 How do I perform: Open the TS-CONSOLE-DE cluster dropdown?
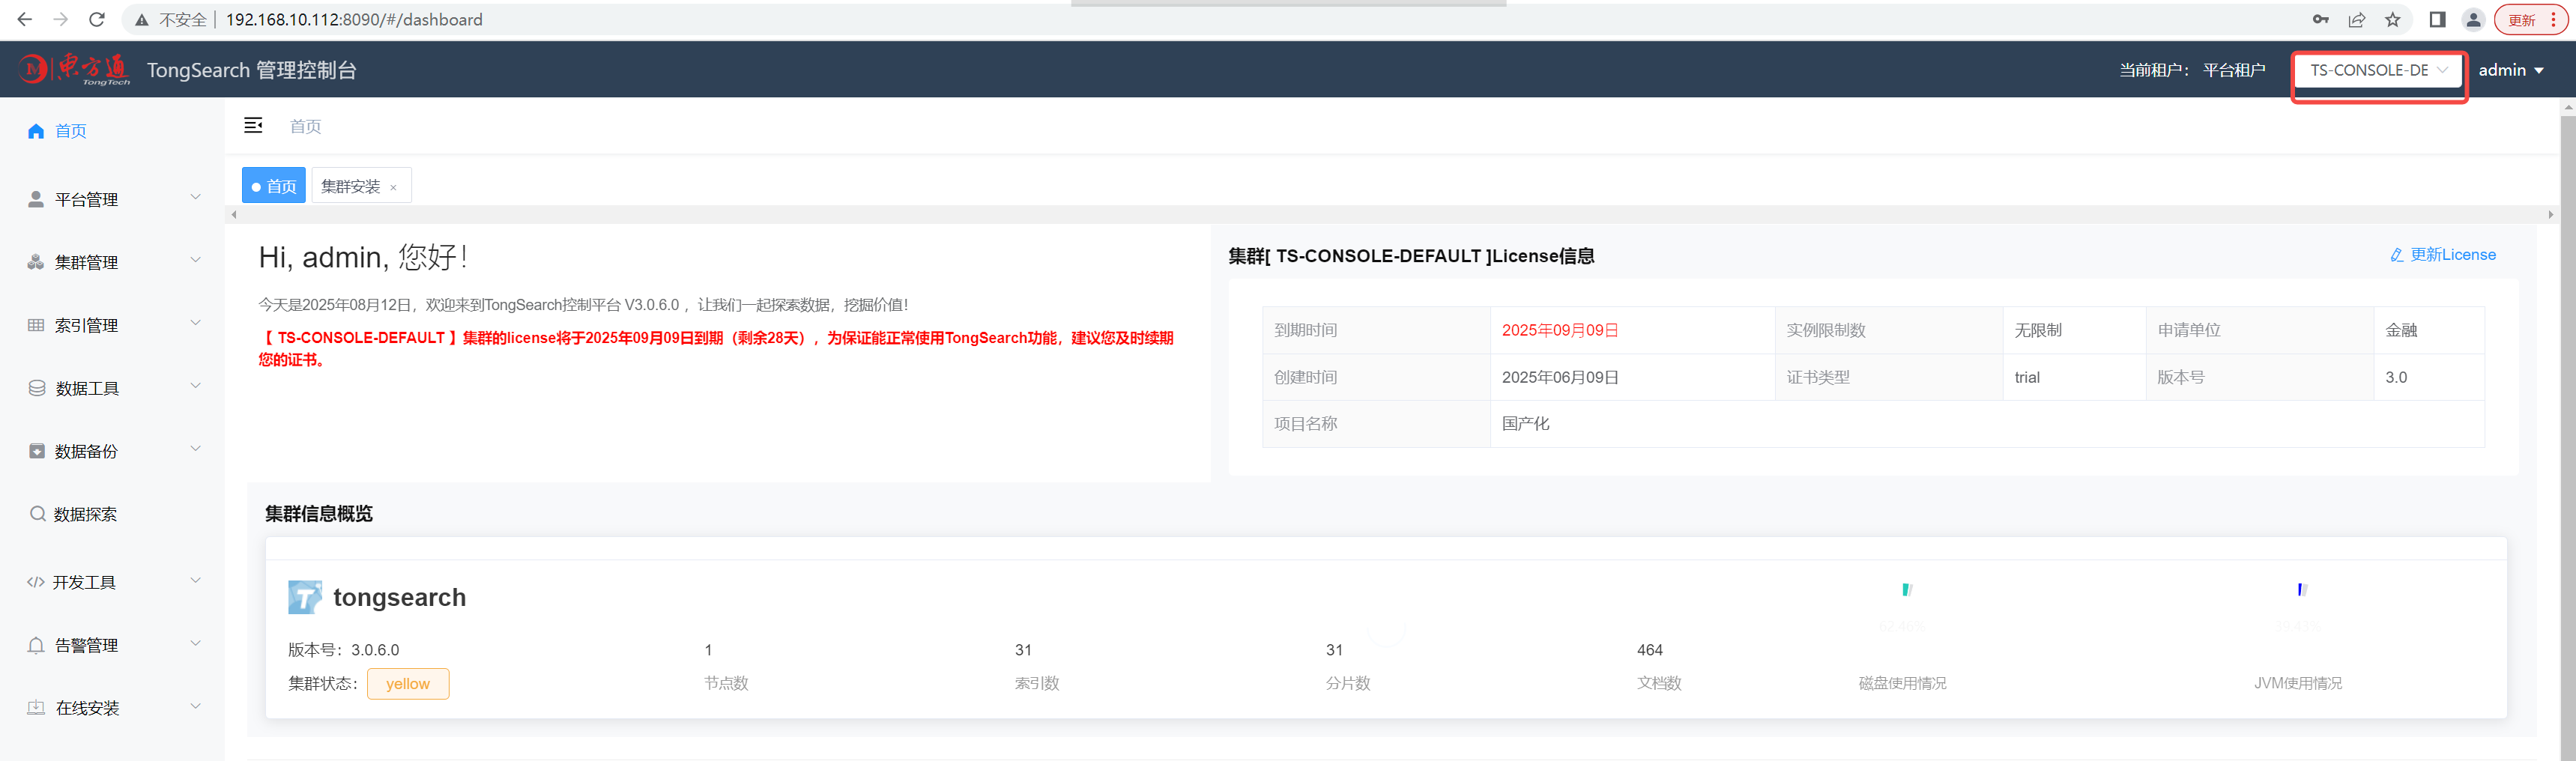click(x=2378, y=70)
